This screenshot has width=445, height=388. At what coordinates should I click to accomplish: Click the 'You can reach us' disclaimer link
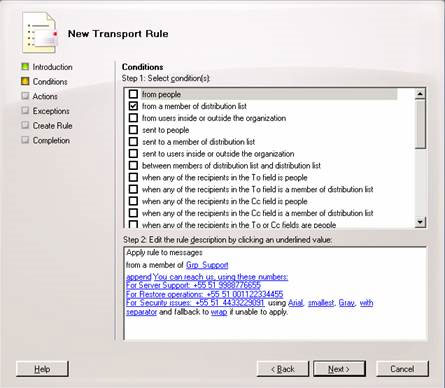point(220,277)
